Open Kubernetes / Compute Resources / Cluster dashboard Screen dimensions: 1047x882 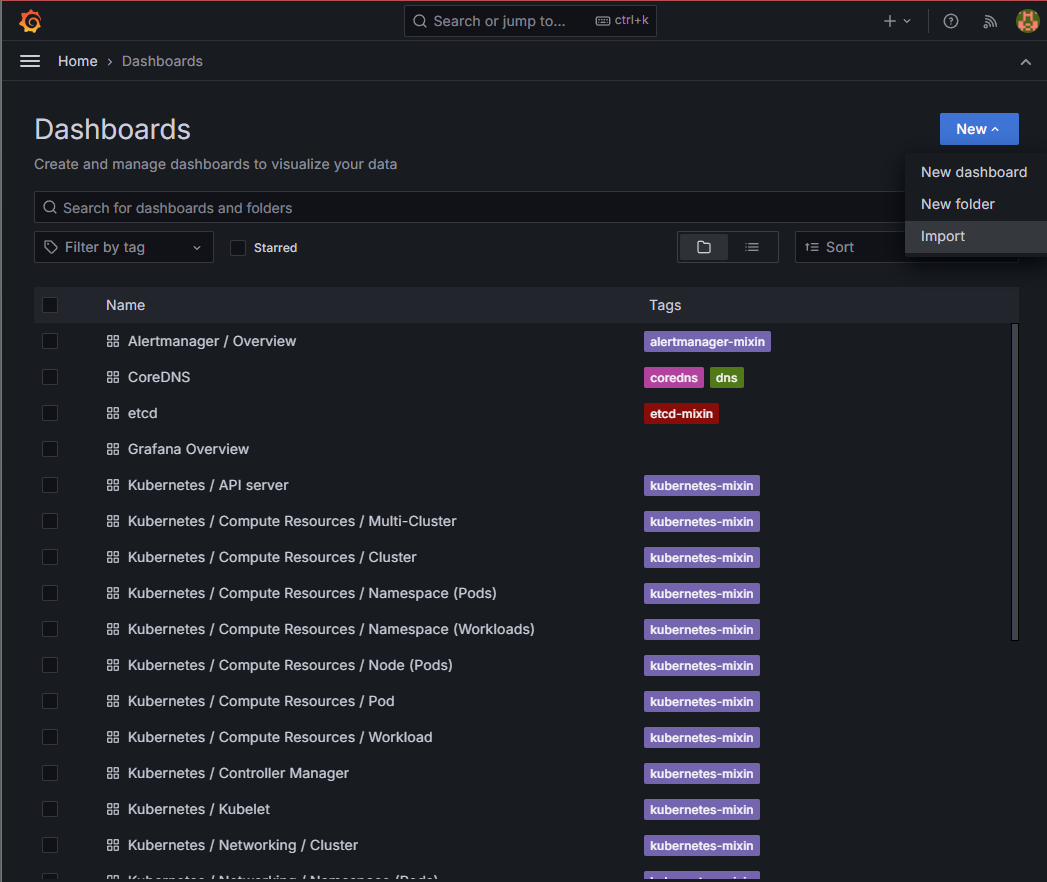tap(272, 558)
